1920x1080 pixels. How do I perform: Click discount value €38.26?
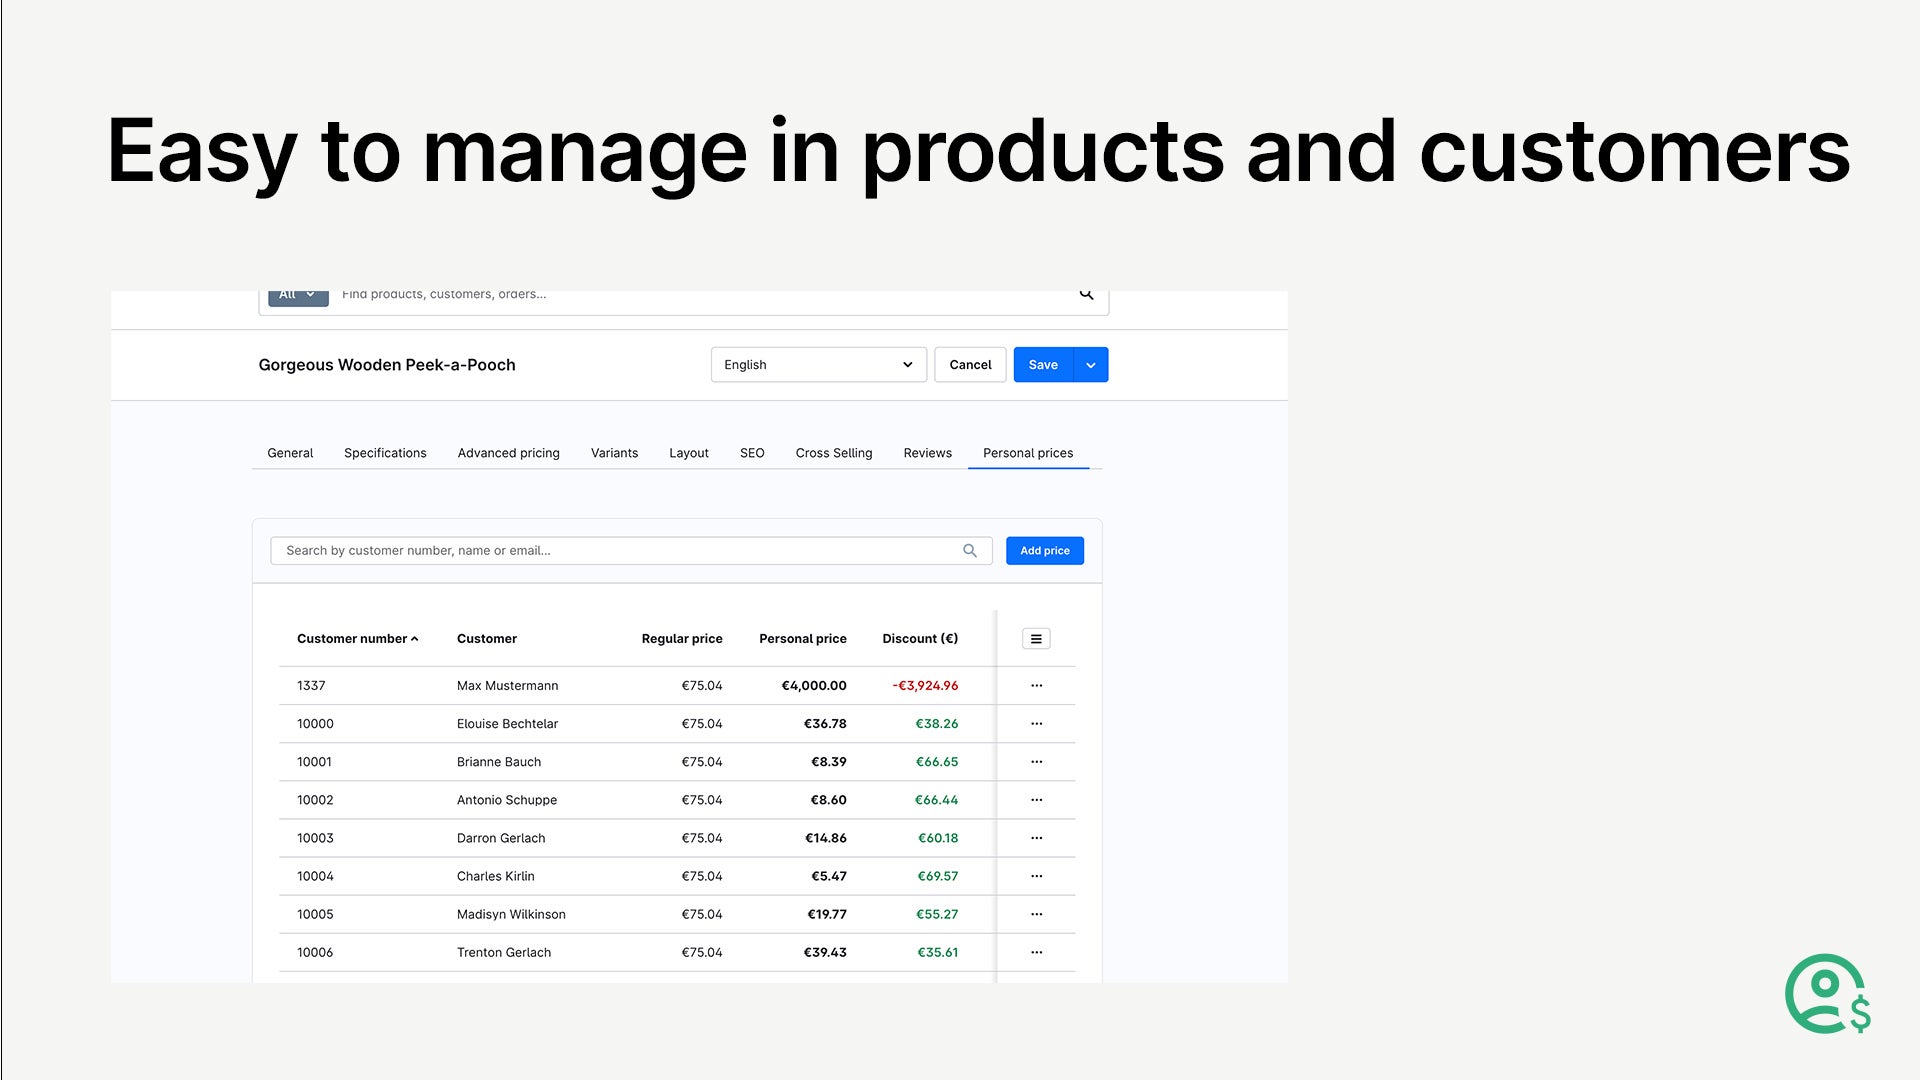tap(937, 724)
